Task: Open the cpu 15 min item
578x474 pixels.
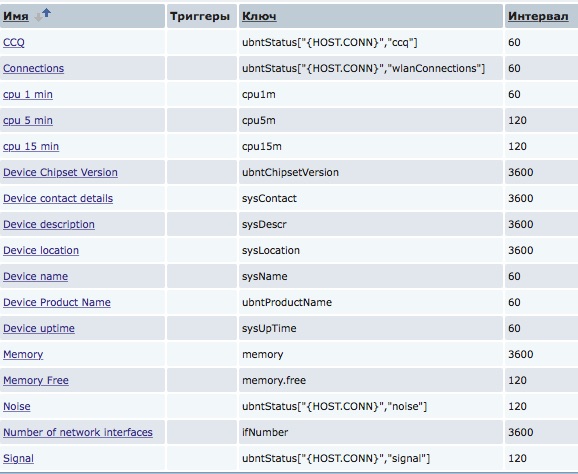Action: tap(31, 147)
